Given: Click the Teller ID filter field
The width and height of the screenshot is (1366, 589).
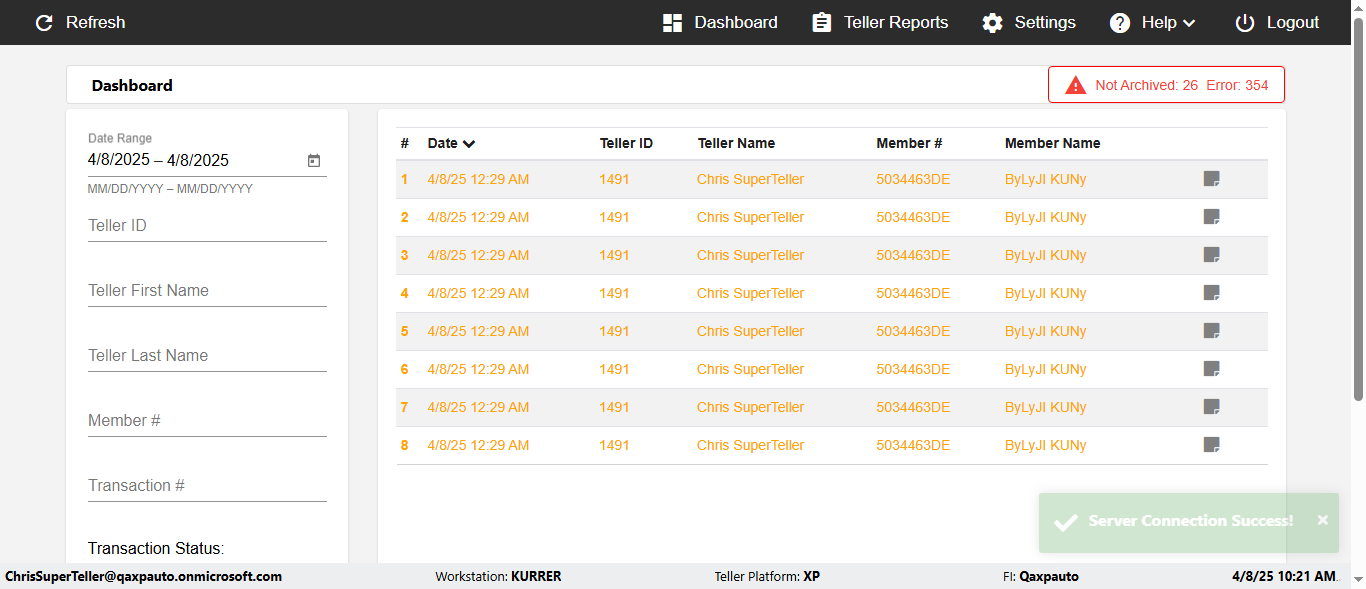Looking at the screenshot, I should [x=207, y=226].
